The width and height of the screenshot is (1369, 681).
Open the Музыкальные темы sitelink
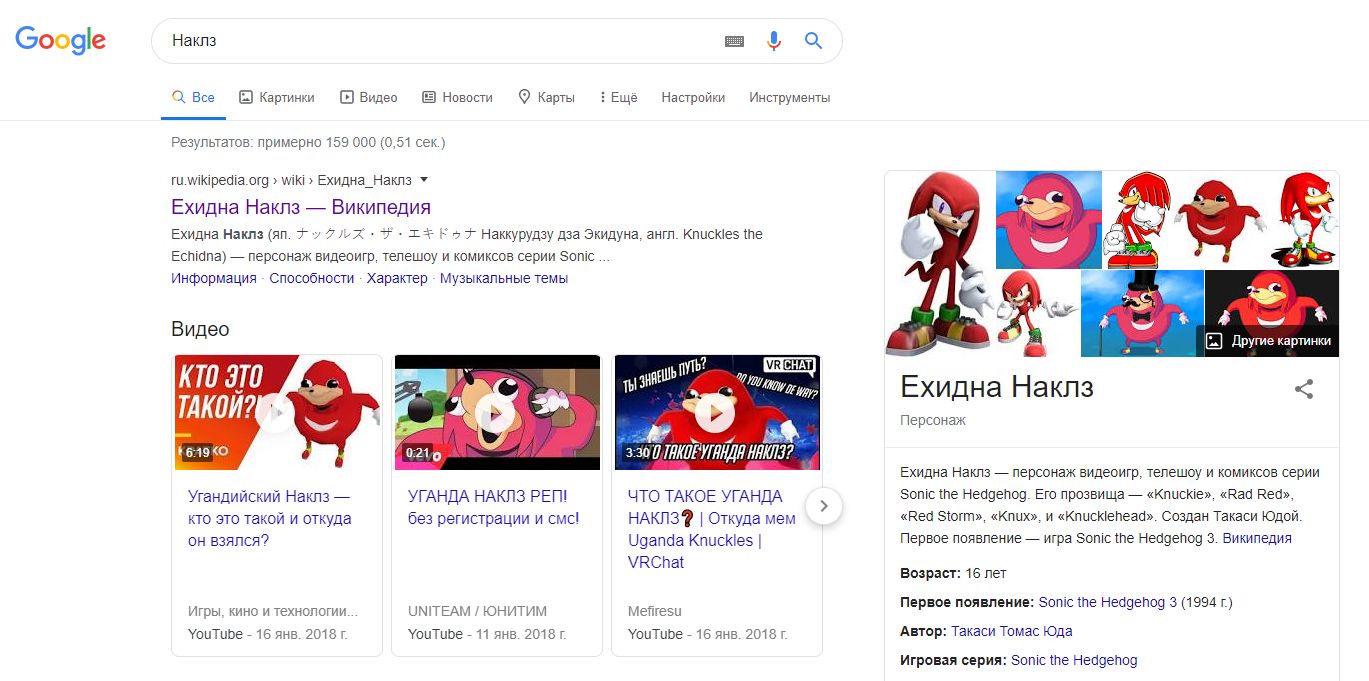(x=504, y=278)
